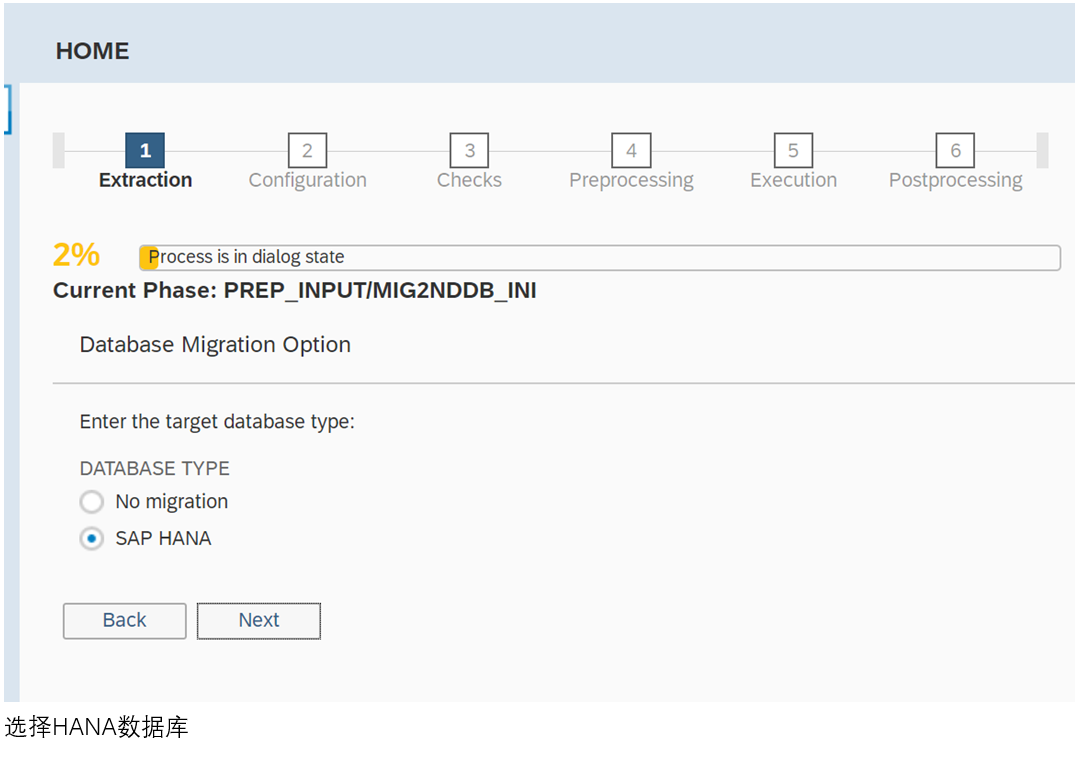This screenshot has height=765, width=1075.
Task: Click the SAP HANA option label
Action: (163, 539)
